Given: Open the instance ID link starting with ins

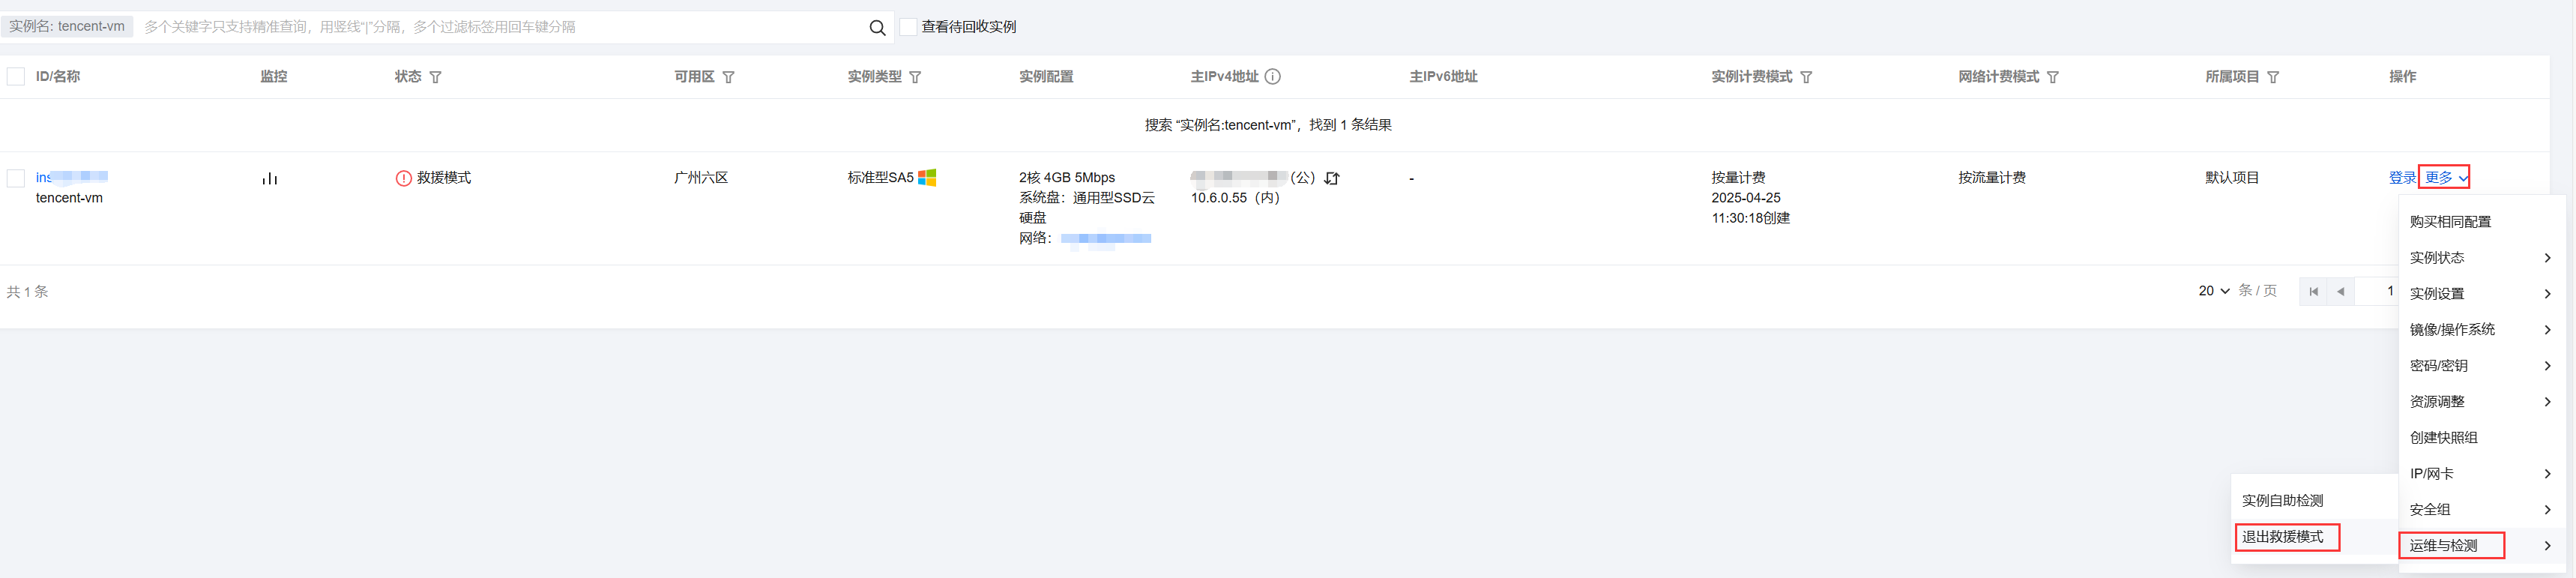Looking at the screenshot, I should pyautogui.click(x=72, y=177).
